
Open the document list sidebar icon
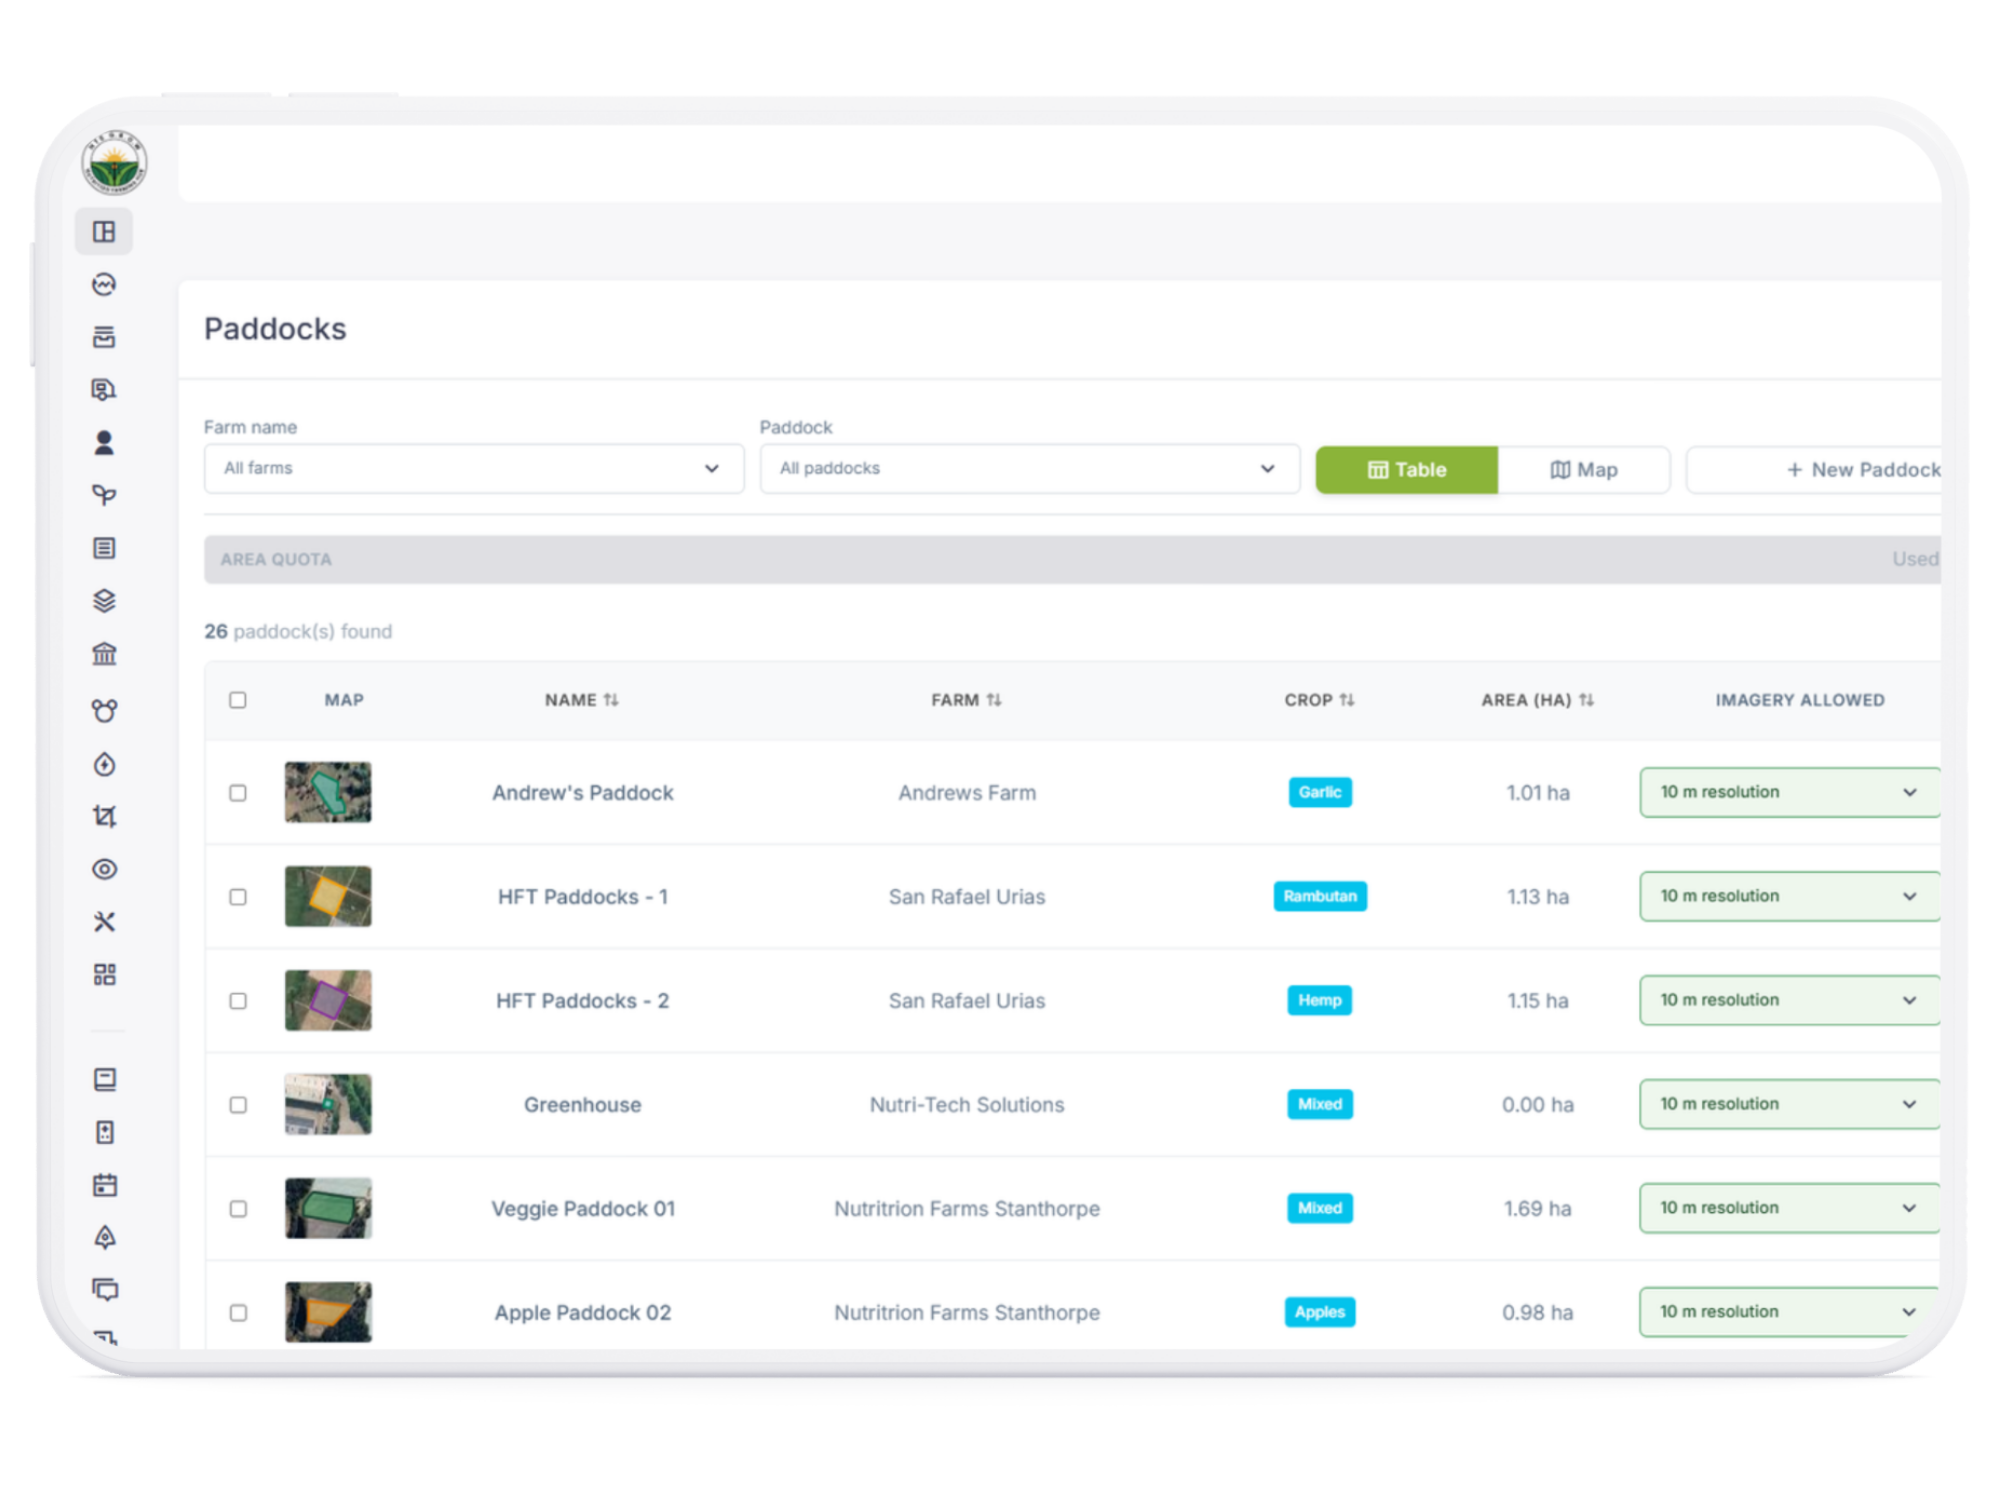tap(104, 548)
